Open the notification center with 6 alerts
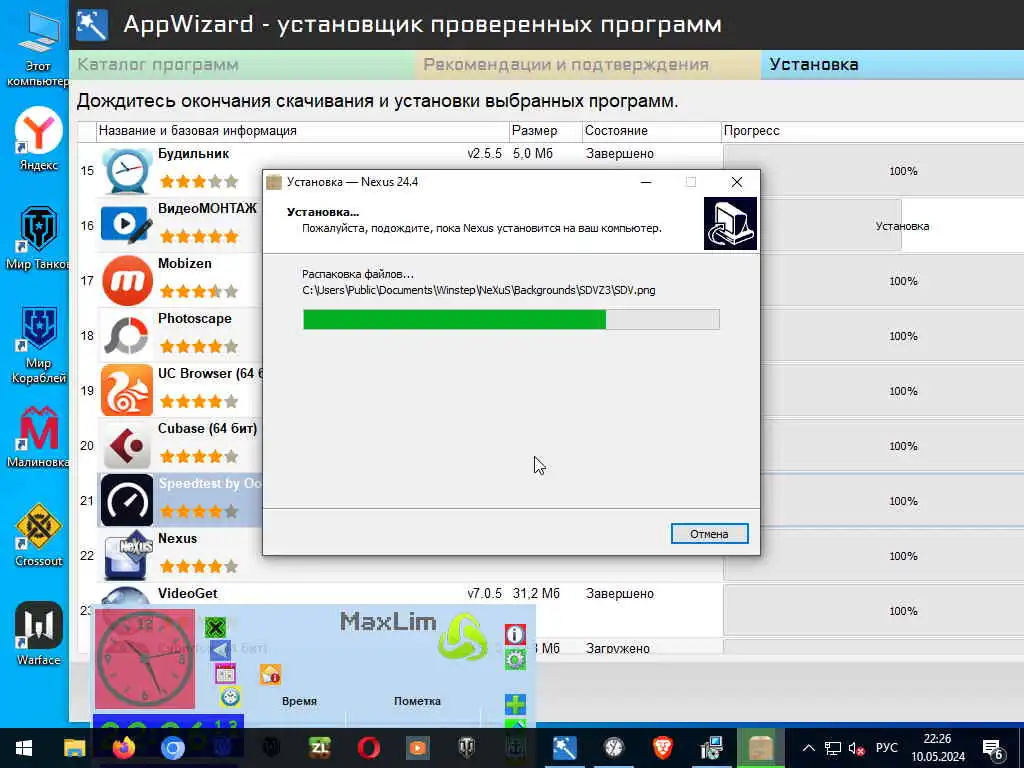The image size is (1024, 768). pos(993,749)
